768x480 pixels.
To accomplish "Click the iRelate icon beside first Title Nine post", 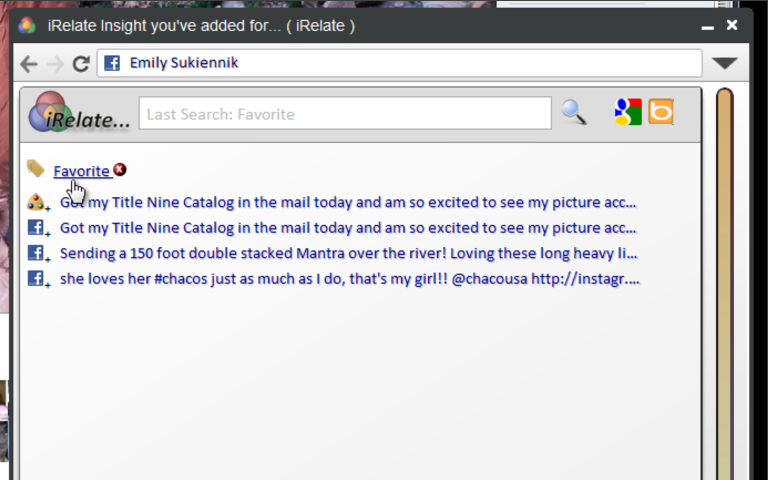I will 38,202.
